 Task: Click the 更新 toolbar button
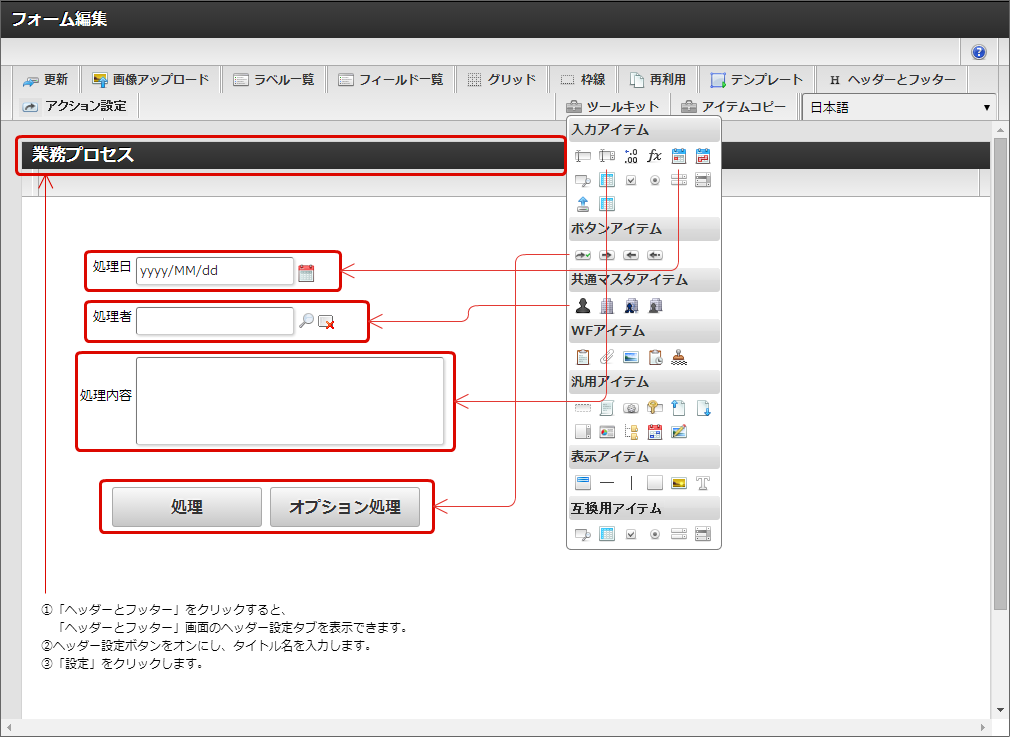click(46, 80)
